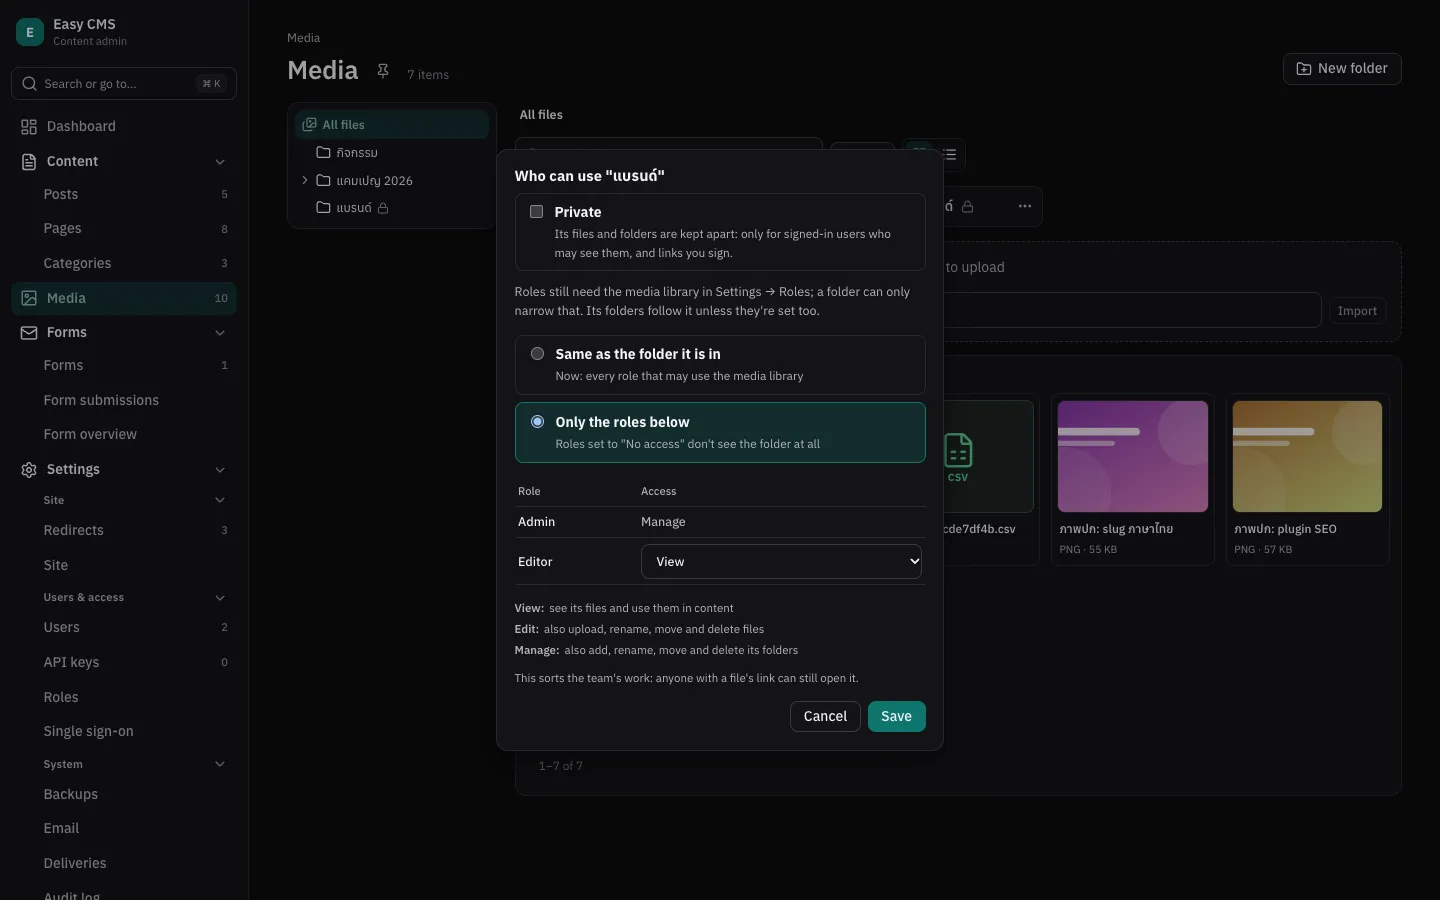Viewport: 1440px width, 900px height.
Task: Click the New folder button
Action: click(x=1342, y=69)
